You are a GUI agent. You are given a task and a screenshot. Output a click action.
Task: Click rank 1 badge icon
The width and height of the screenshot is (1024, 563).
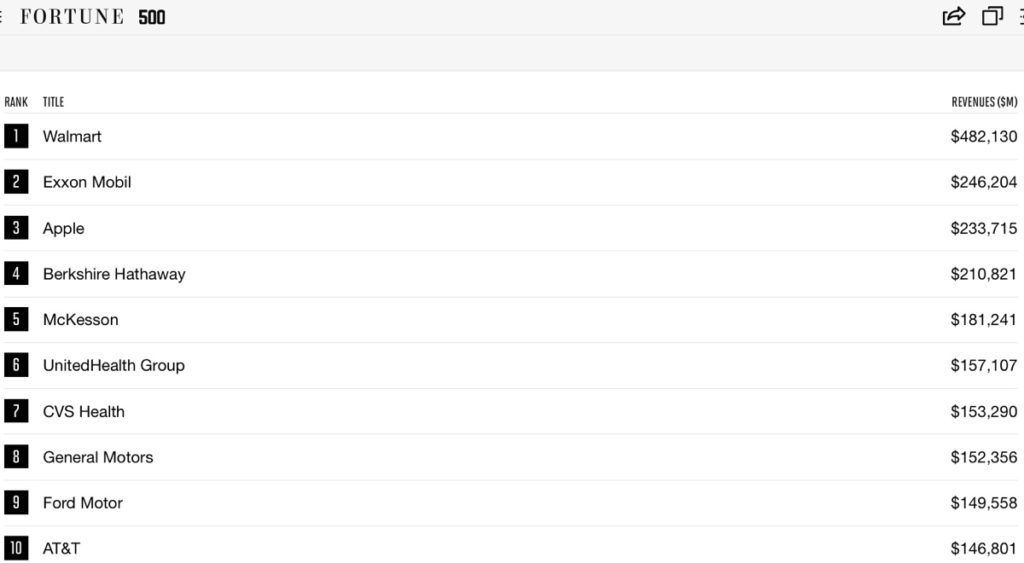(x=16, y=136)
